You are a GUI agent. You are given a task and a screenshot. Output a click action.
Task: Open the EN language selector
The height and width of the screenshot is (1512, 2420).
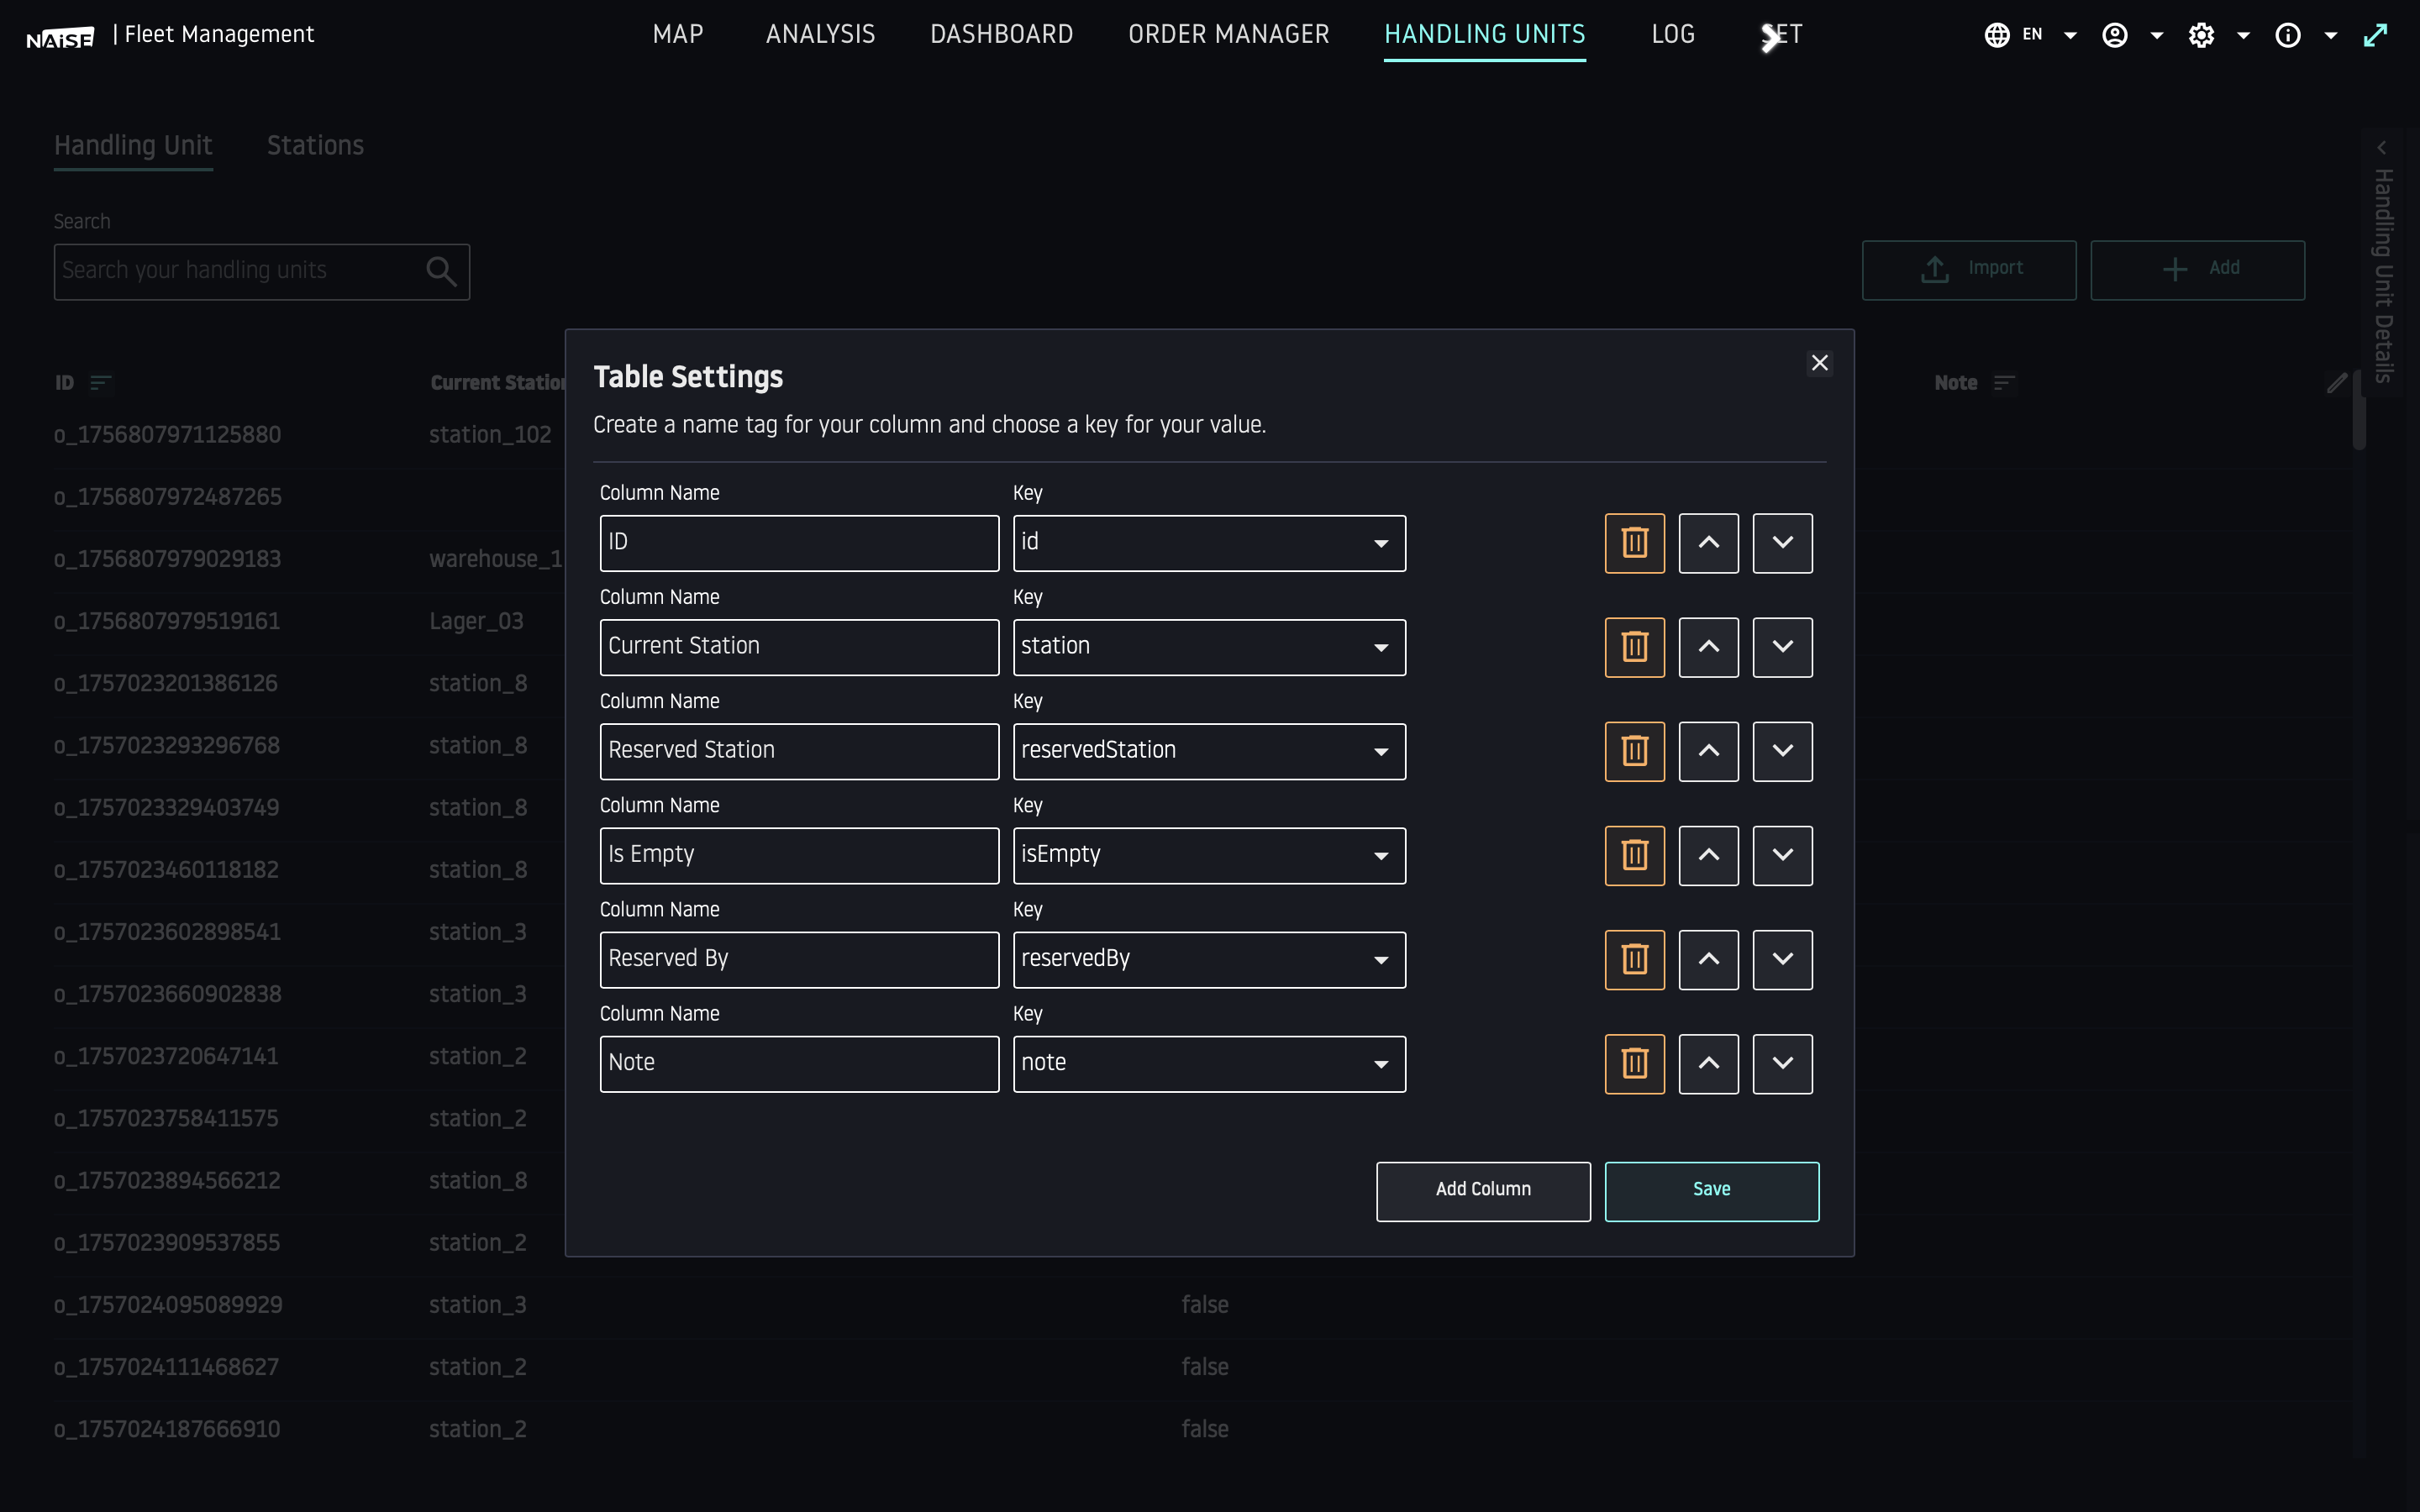(x=2030, y=35)
